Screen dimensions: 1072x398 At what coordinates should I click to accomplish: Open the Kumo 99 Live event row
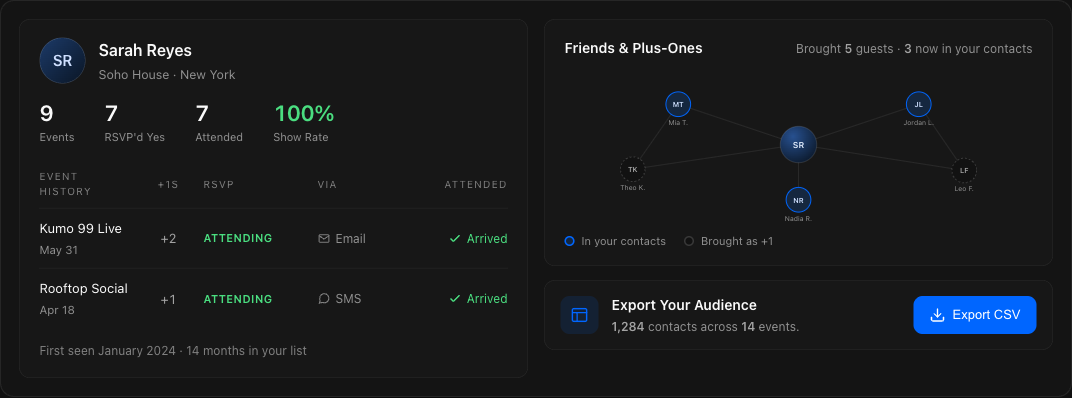pyautogui.click(x=273, y=239)
